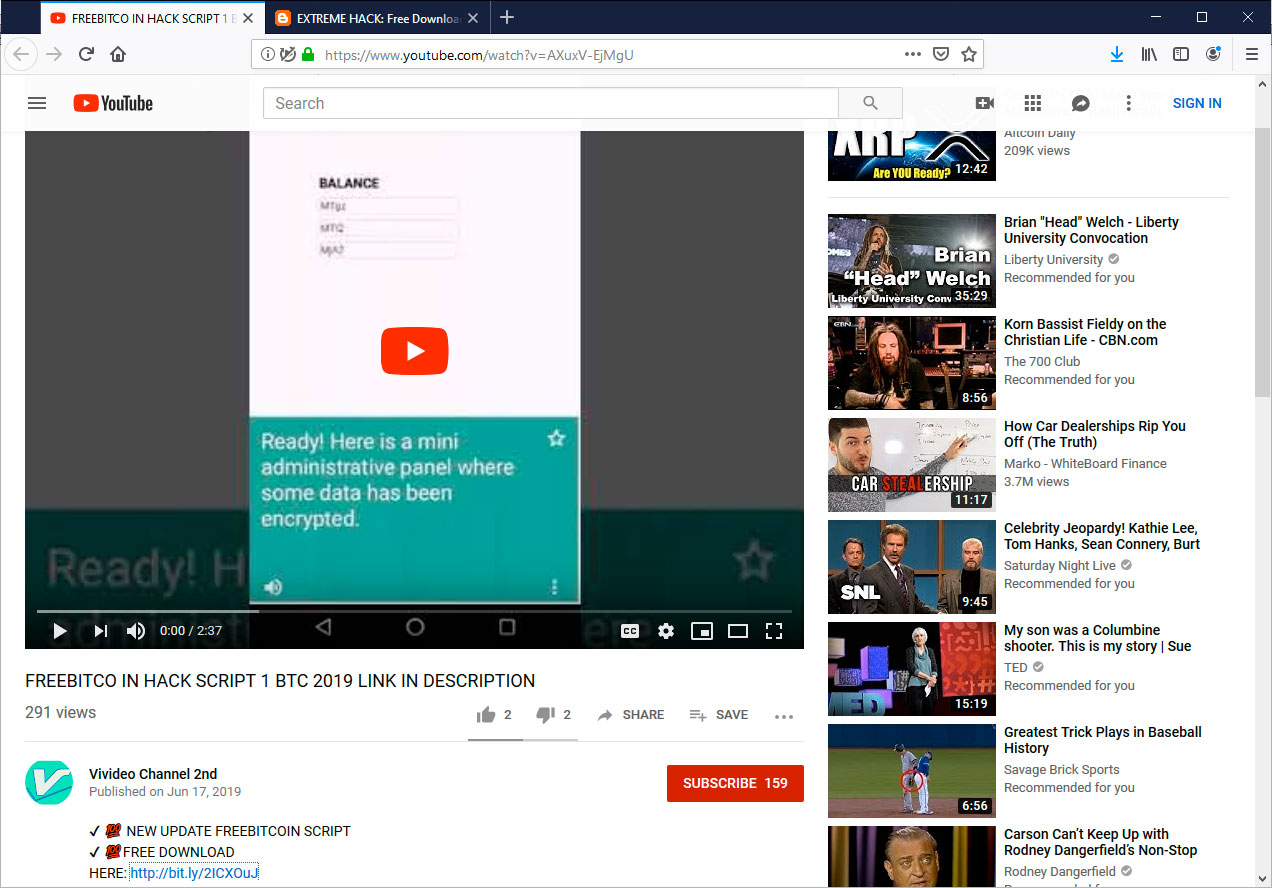Viewport: 1272px width, 888px height.
Task: Enter full screen mode
Action: [773, 631]
